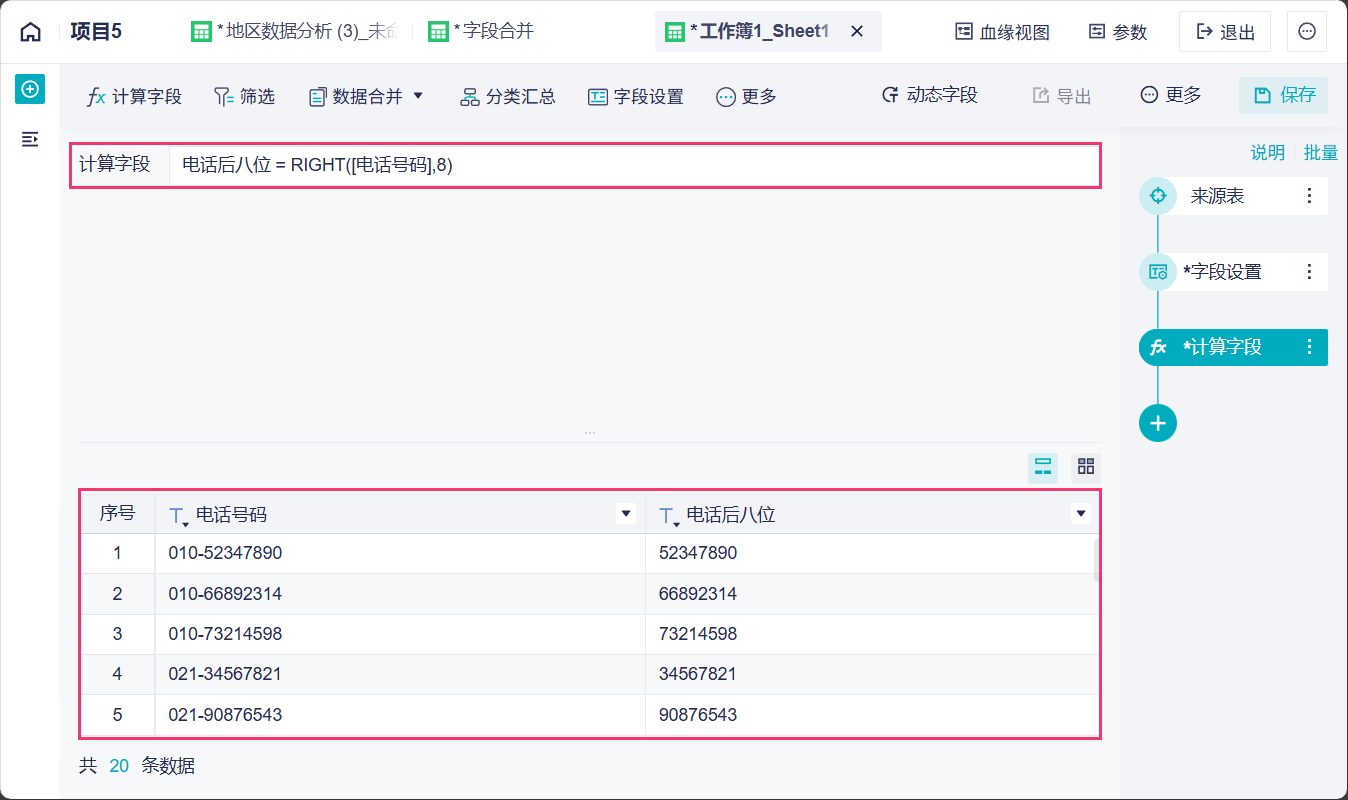Select the result cell 34567821
The image size is (1348, 800).
coord(870,674)
